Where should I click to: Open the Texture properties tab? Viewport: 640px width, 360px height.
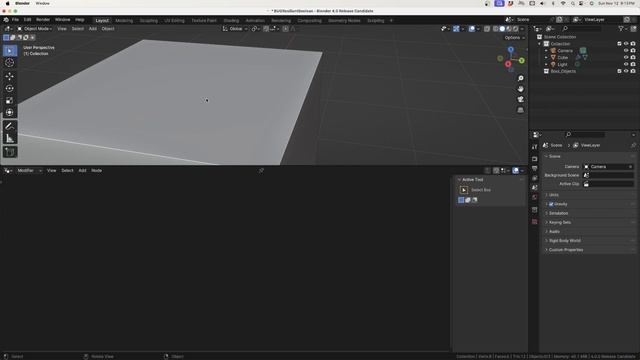(535, 222)
